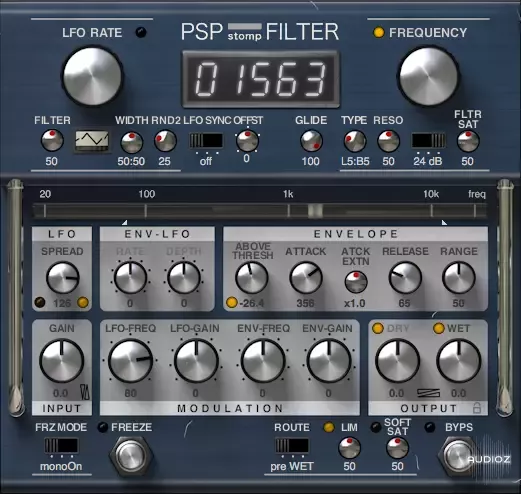Click the phase icon beside input gain value

[x=85, y=392]
